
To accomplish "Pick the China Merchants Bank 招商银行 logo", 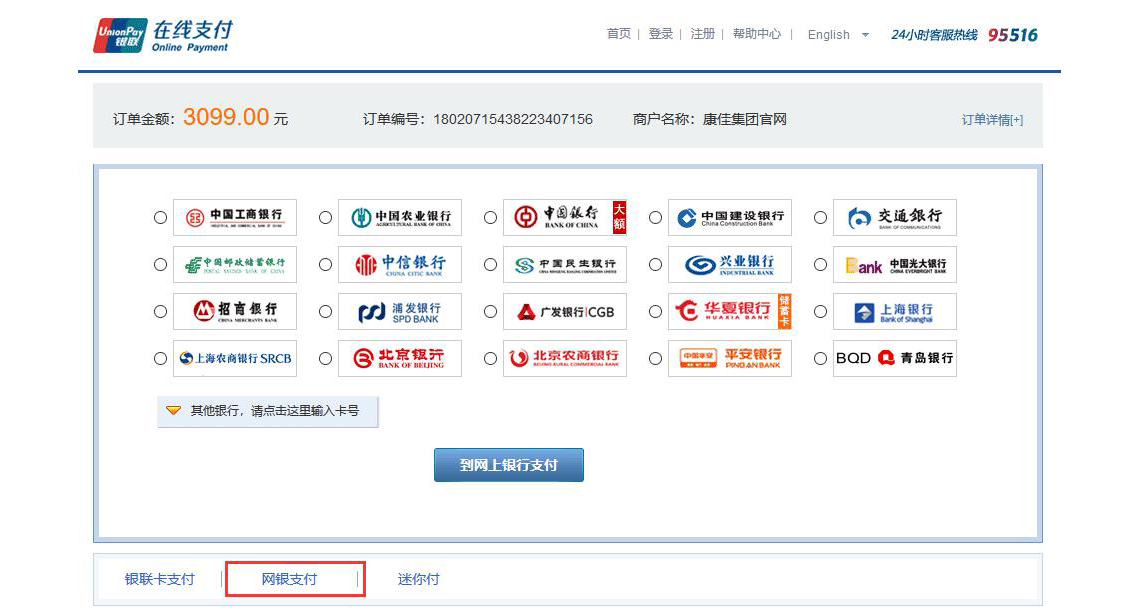I will (235, 311).
